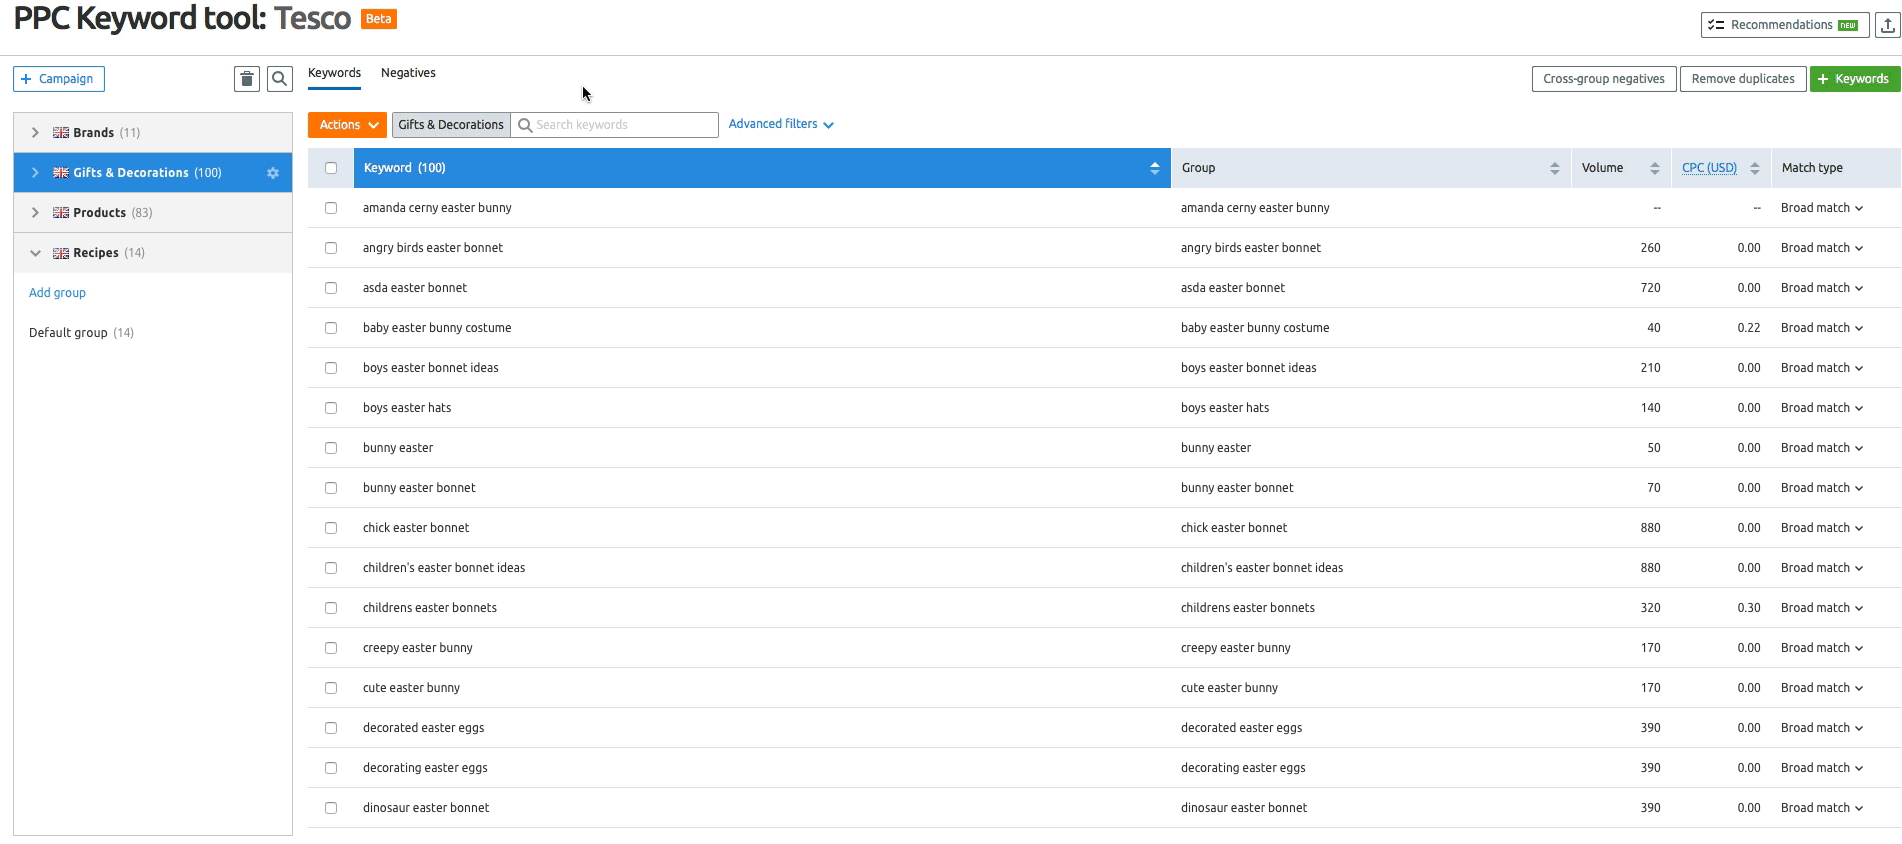Click the trash delete icon in sidebar

tap(247, 79)
